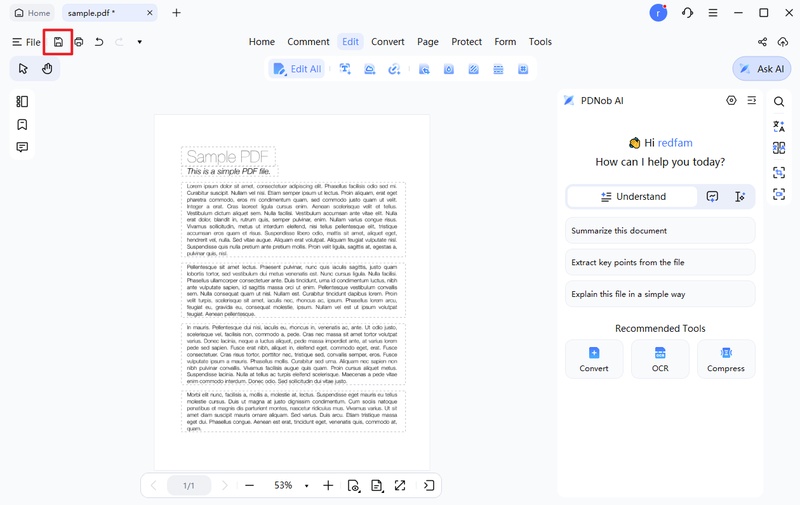Click the Crop page tool icon
The height and width of the screenshot is (505, 800).
pyautogui.click(x=424, y=69)
